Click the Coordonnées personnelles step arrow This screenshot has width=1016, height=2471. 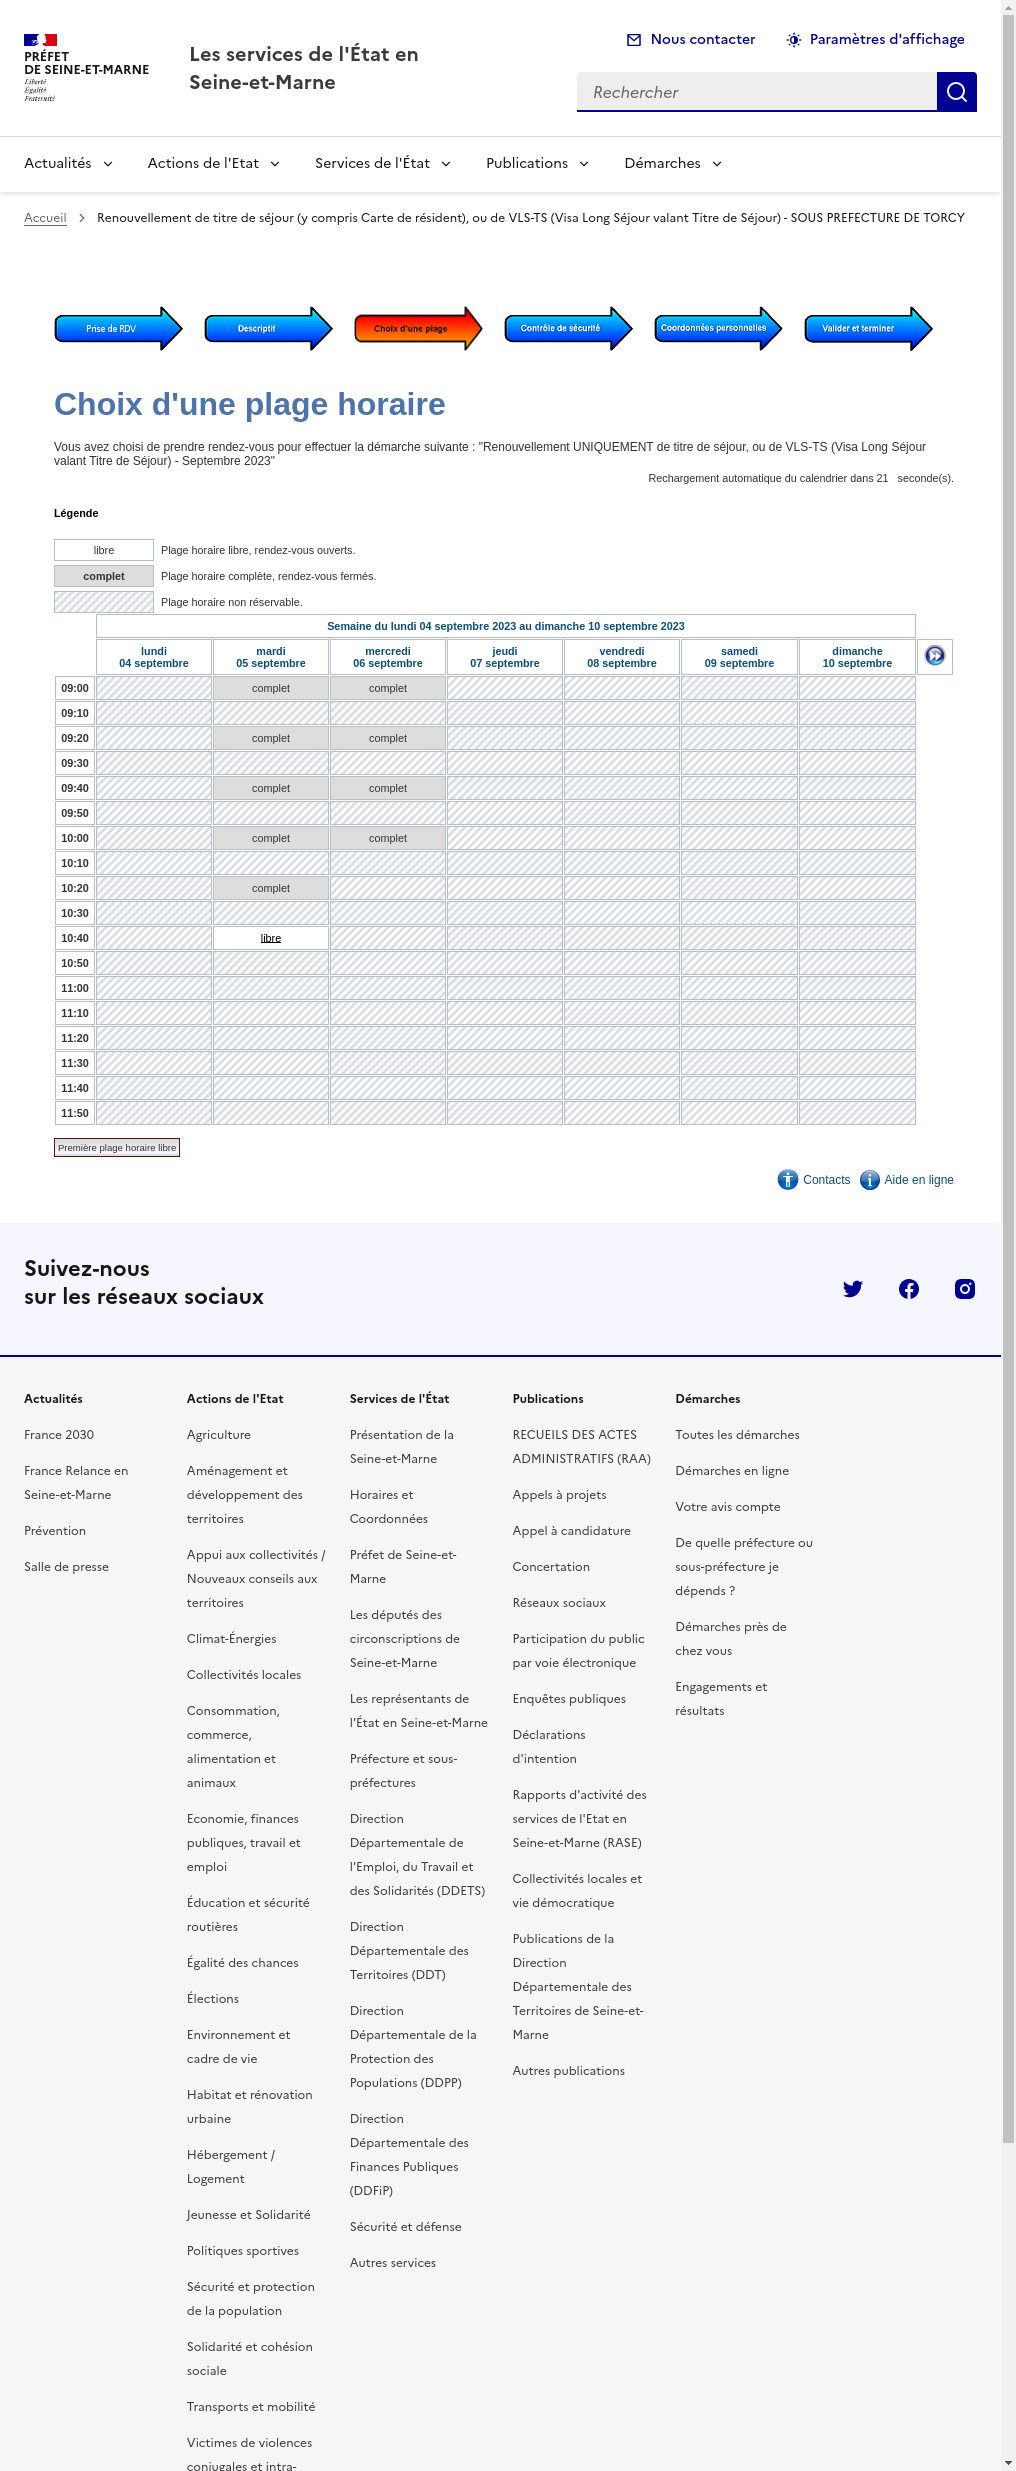click(x=718, y=328)
